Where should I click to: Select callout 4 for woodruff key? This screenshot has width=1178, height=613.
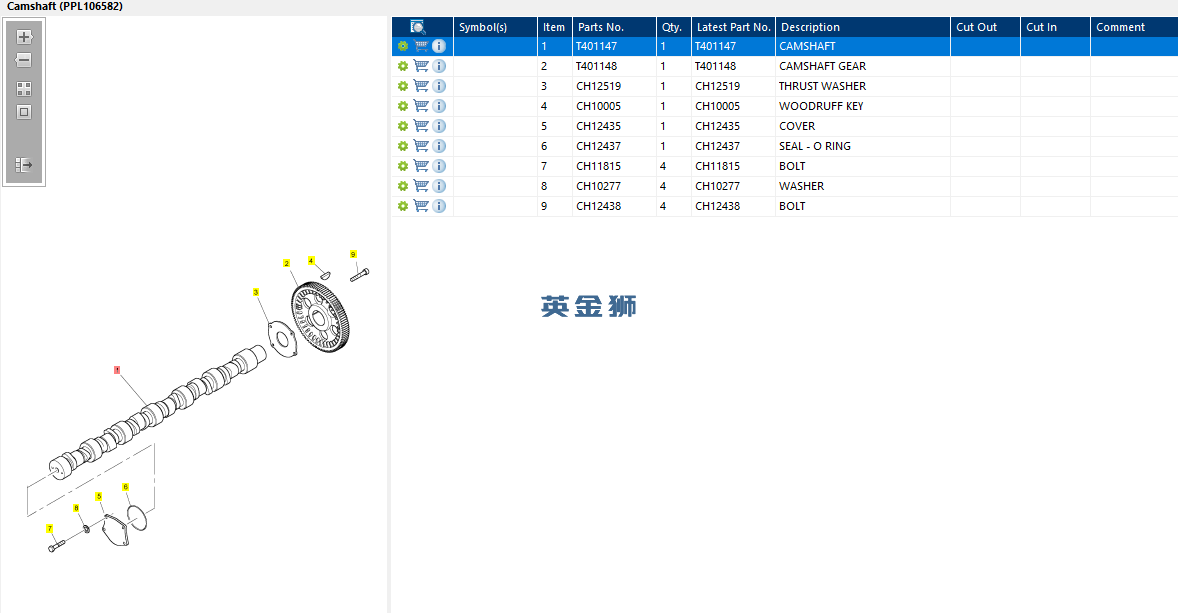[311, 261]
